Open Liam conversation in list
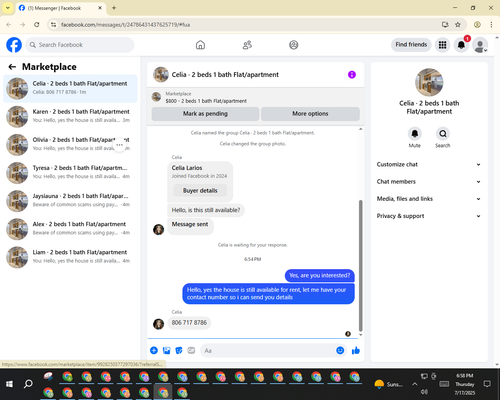Viewport: 500px width, 400px height. pyautogui.click(x=70, y=257)
